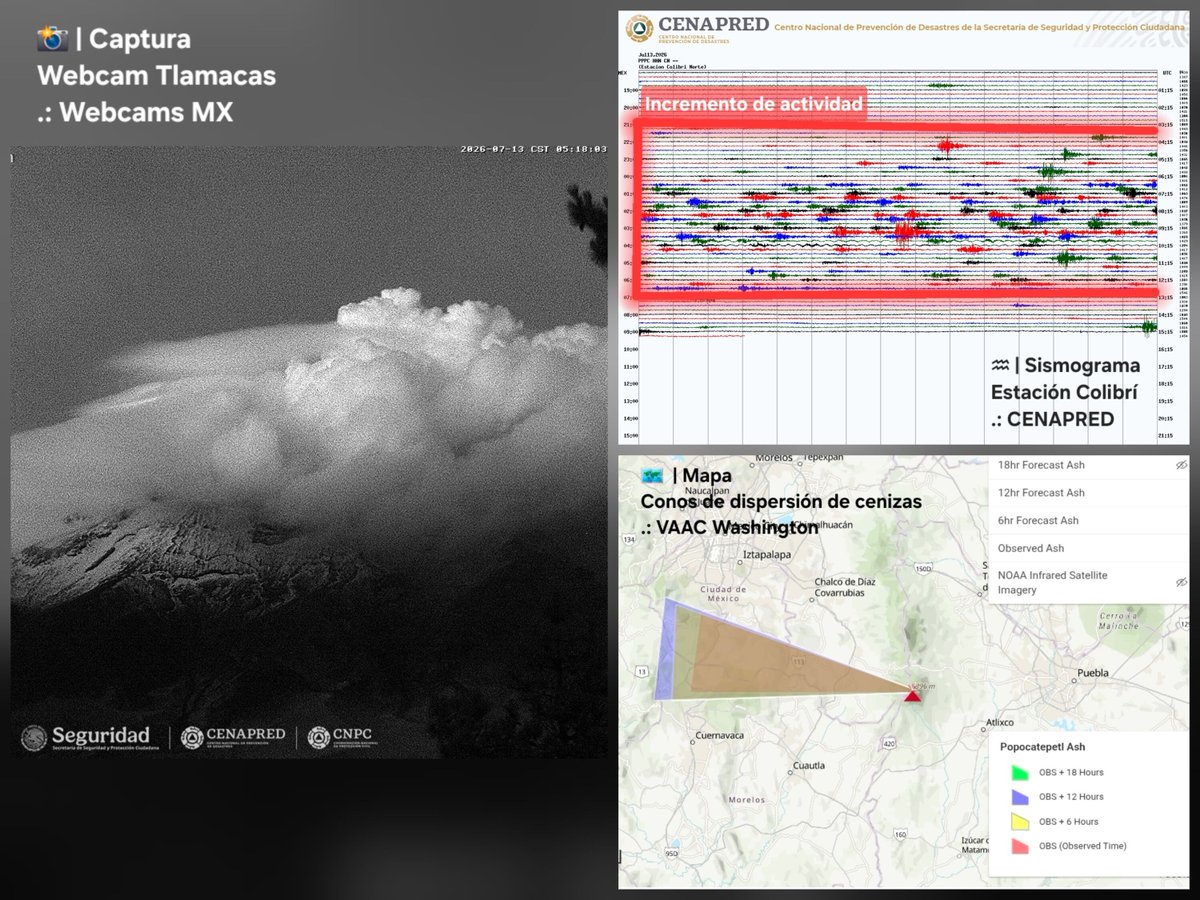1200x900 pixels.
Task: Click the CENAPRED title in seismogram header
Action: 715,24
